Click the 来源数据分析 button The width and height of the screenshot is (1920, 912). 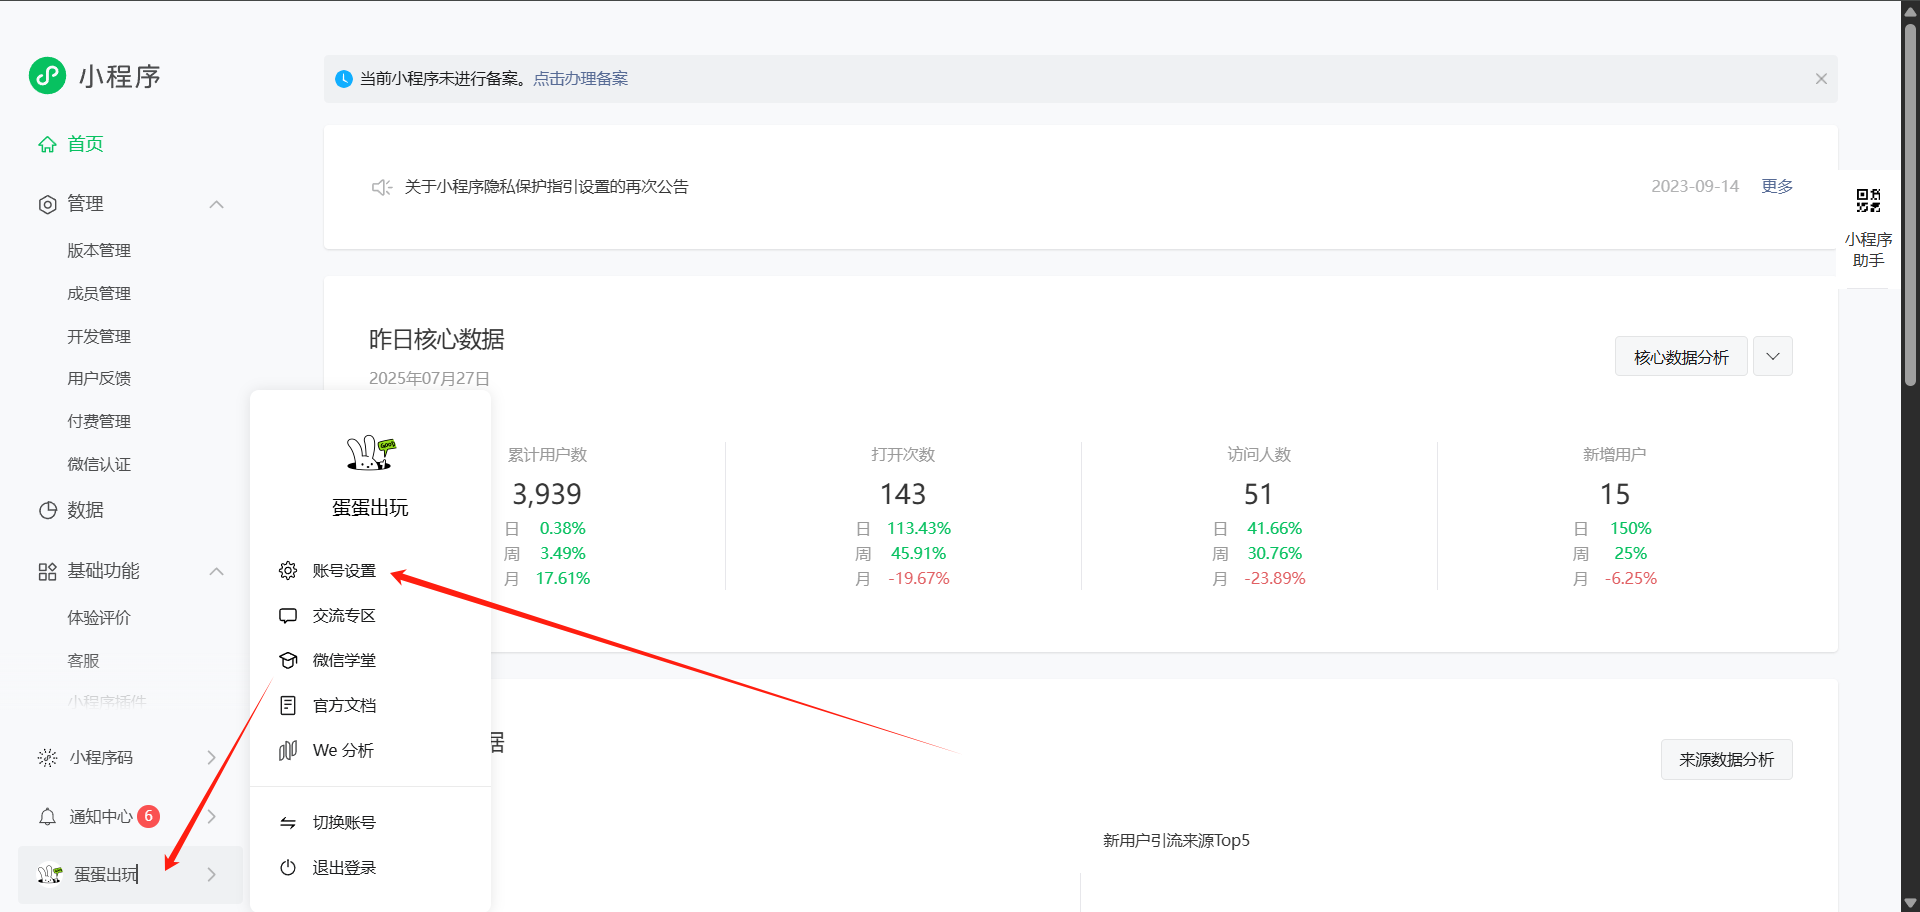click(x=1726, y=760)
